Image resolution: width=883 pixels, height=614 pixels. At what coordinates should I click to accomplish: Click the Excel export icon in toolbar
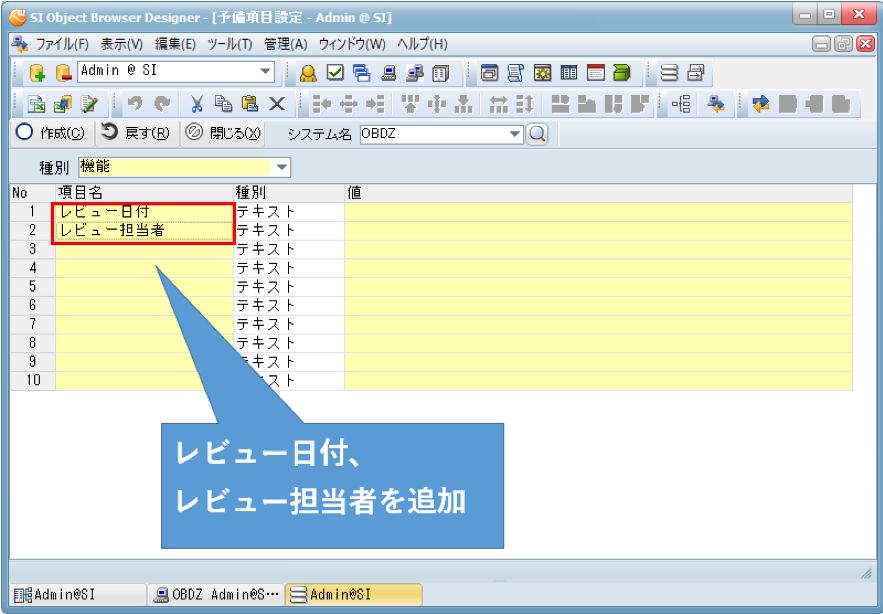pos(37,103)
